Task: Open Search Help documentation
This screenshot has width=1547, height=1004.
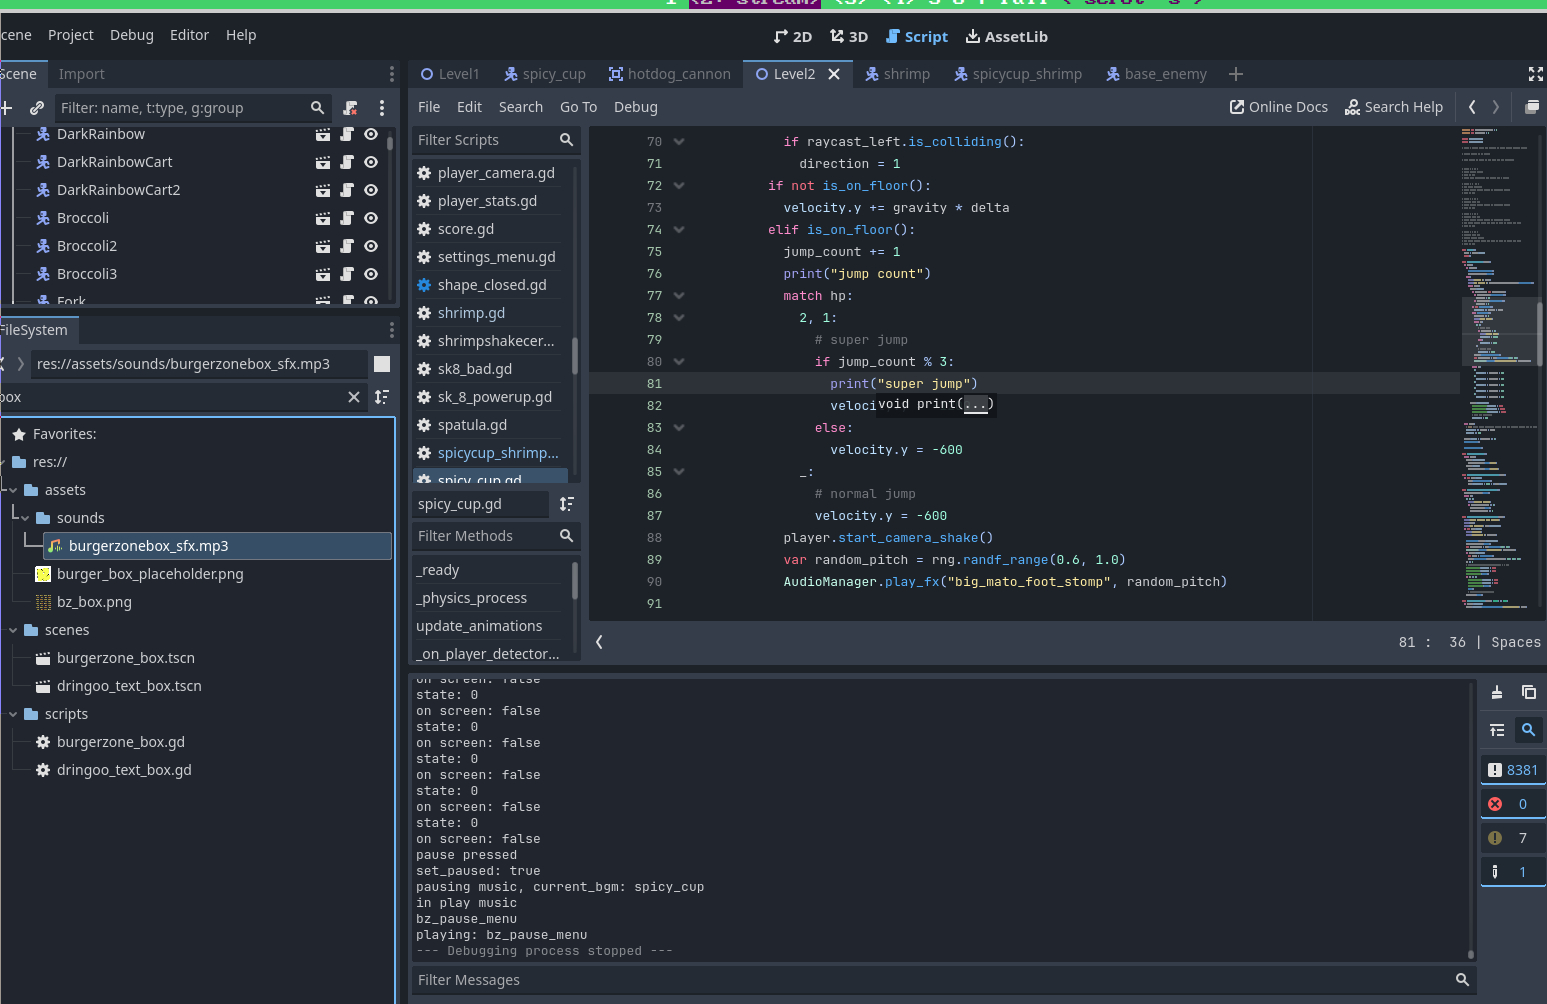Action: 1393,107
